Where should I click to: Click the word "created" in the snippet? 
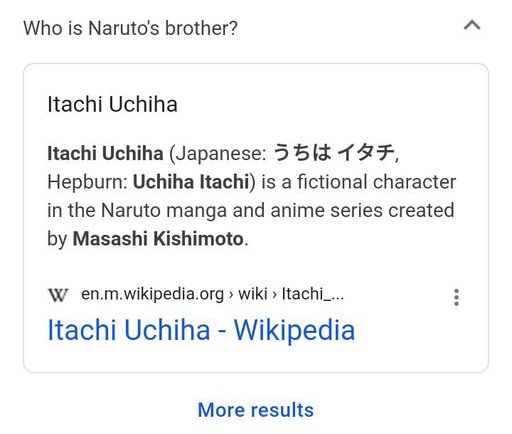coord(421,211)
